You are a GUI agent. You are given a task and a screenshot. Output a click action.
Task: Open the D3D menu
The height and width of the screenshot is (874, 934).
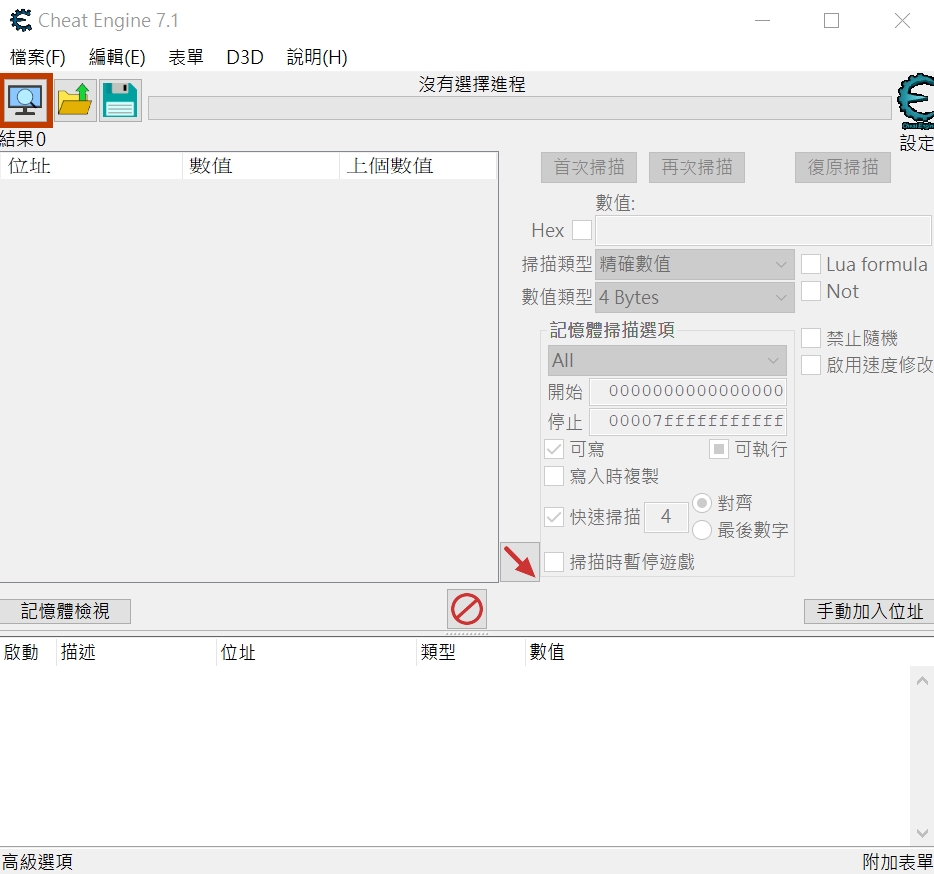pos(245,57)
